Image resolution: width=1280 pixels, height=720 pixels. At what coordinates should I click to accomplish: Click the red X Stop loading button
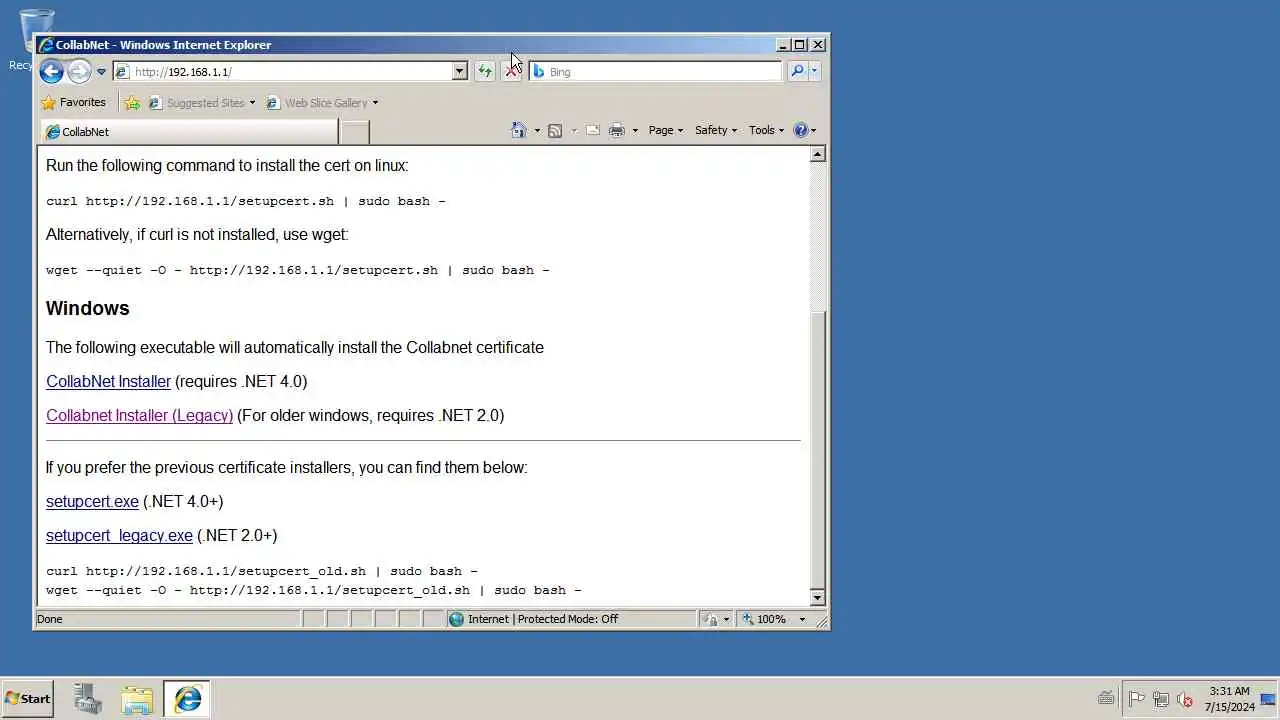[x=512, y=71]
